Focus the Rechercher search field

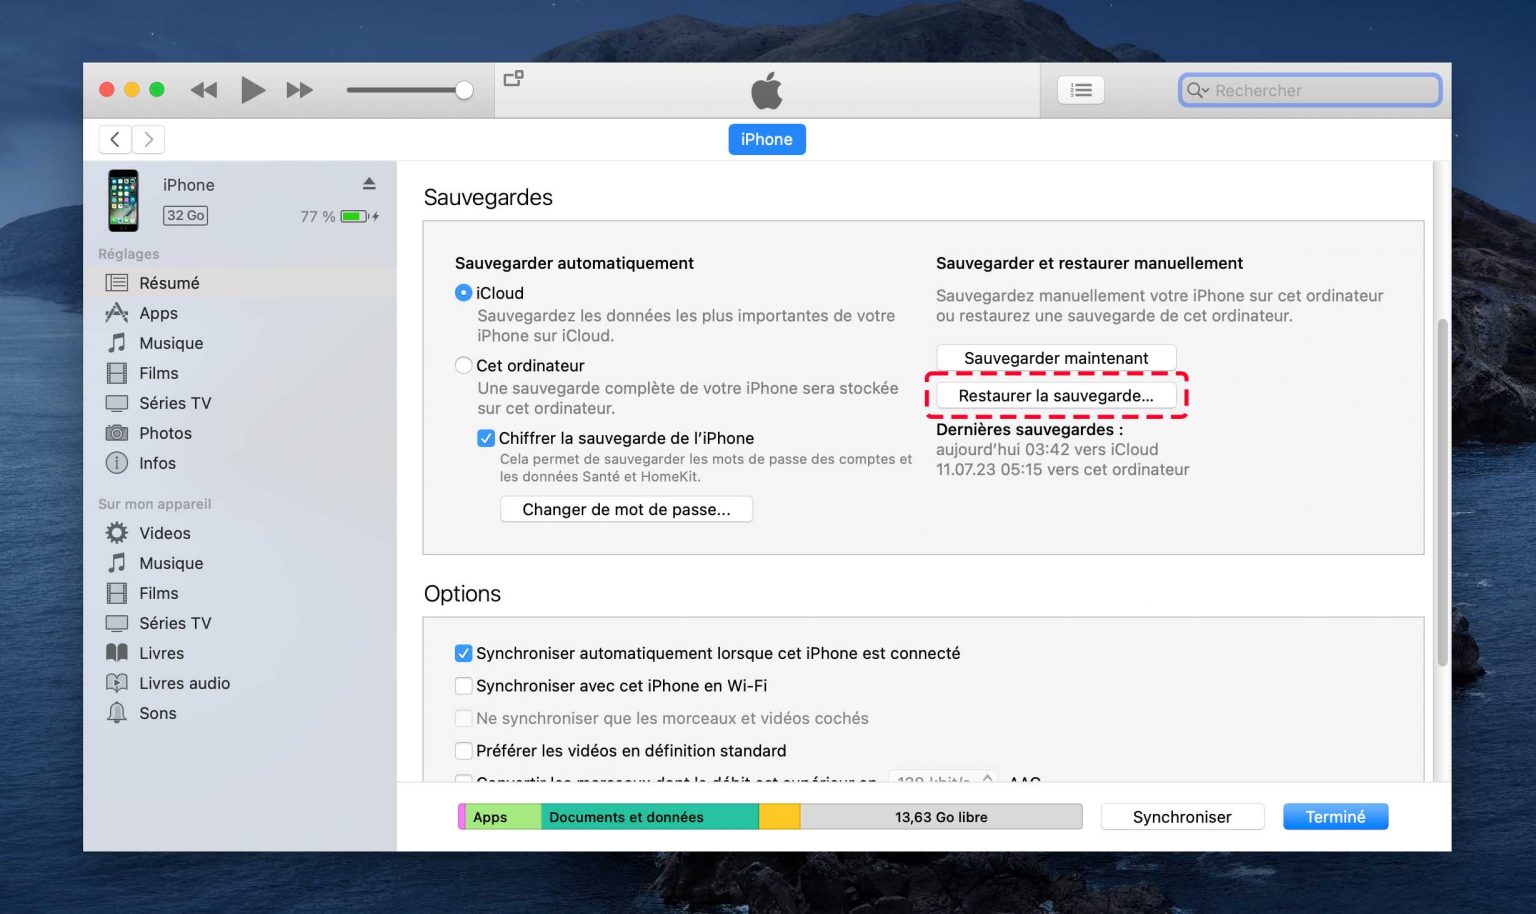point(1310,90)
